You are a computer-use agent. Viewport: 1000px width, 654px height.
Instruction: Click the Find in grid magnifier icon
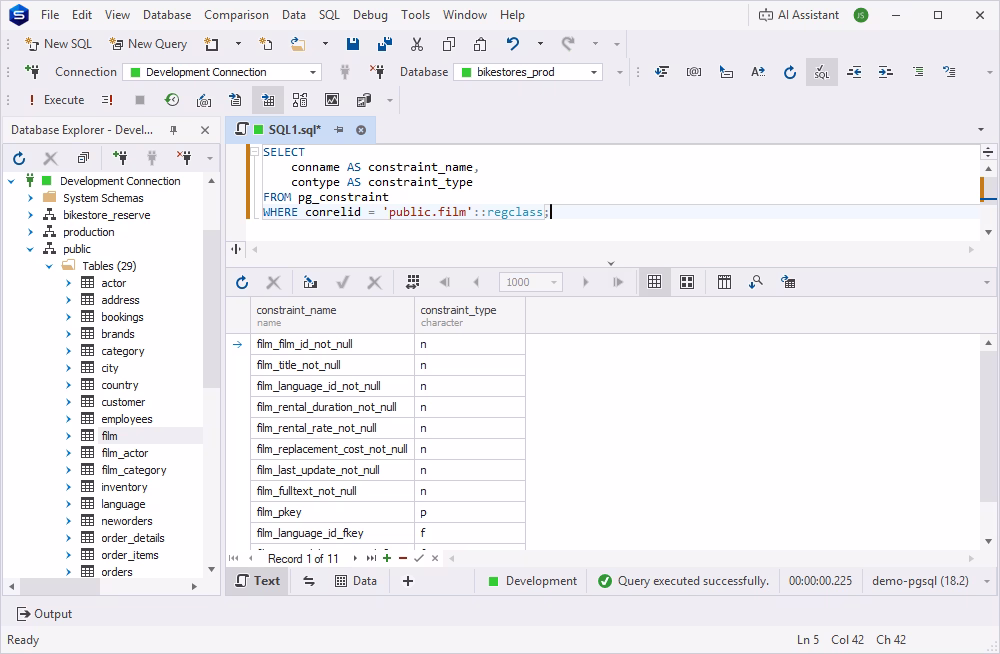point(756,282)
